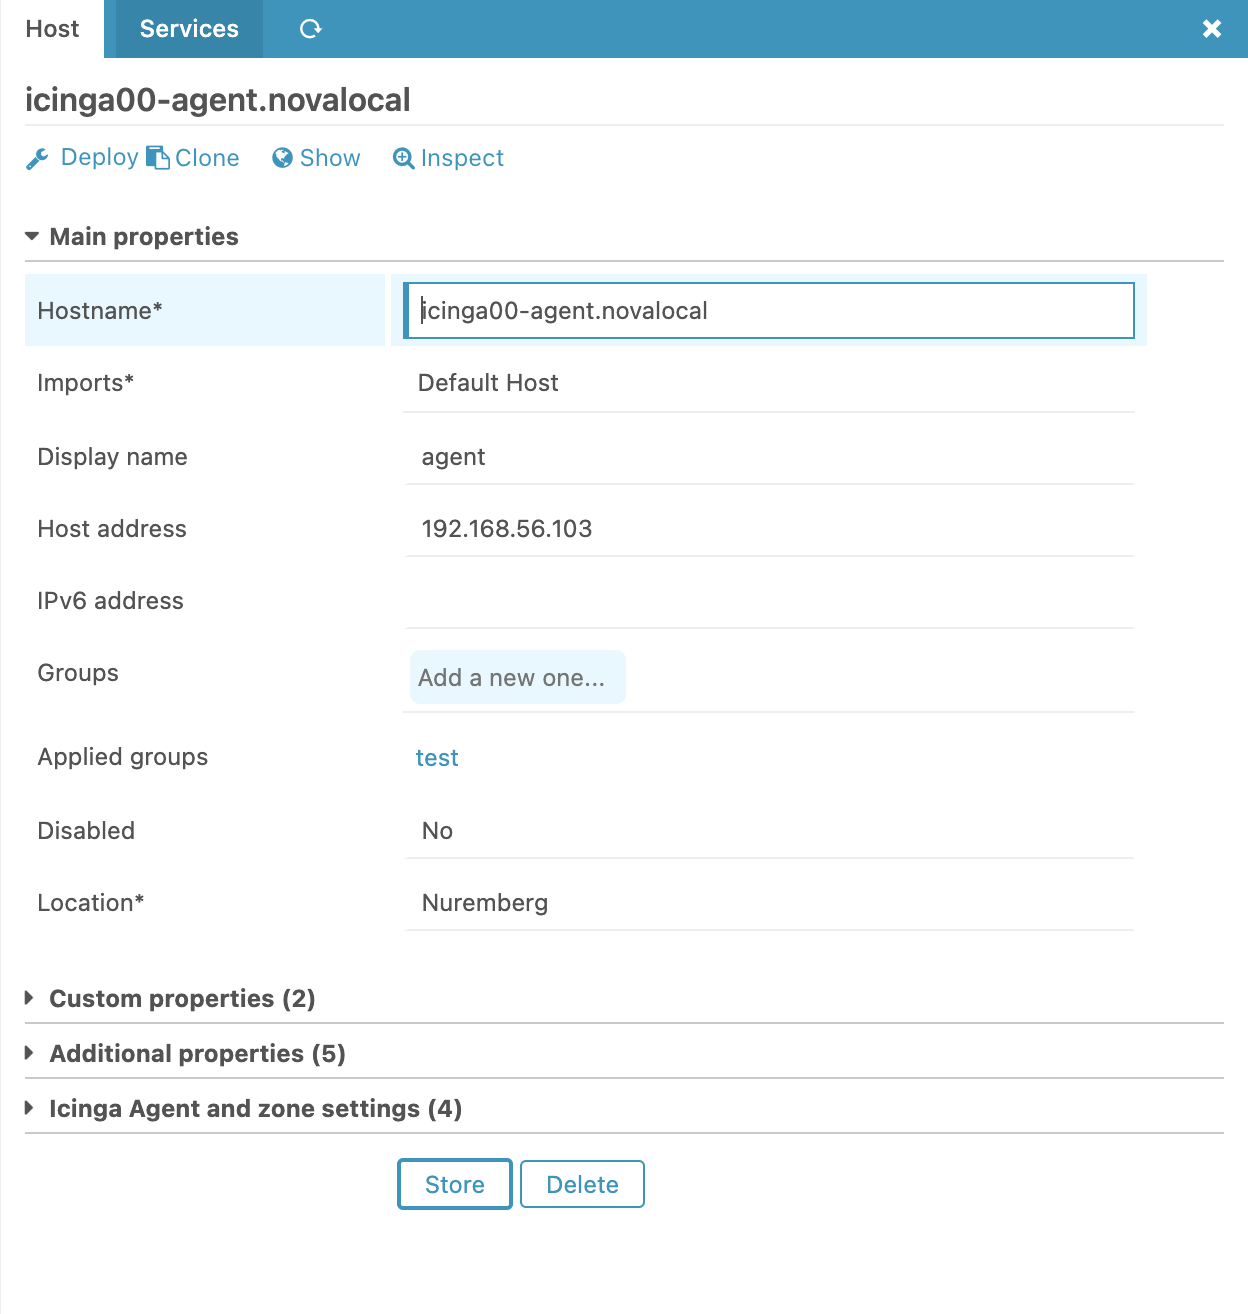Click the Clone icon next to Deploy
Image resolution: width=1248 pixels, height=1314 pixels.
(x=157, y=157)
